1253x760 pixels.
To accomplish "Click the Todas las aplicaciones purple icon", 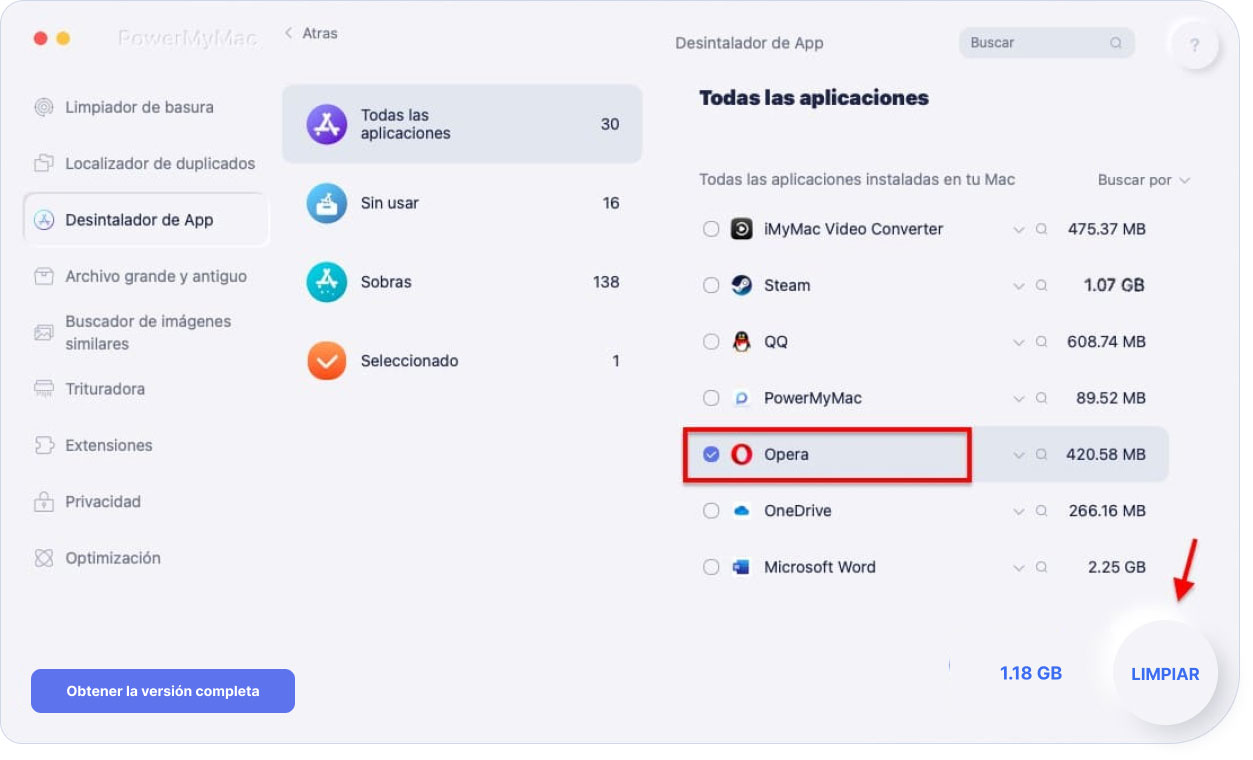I will (x=327, y=124).
